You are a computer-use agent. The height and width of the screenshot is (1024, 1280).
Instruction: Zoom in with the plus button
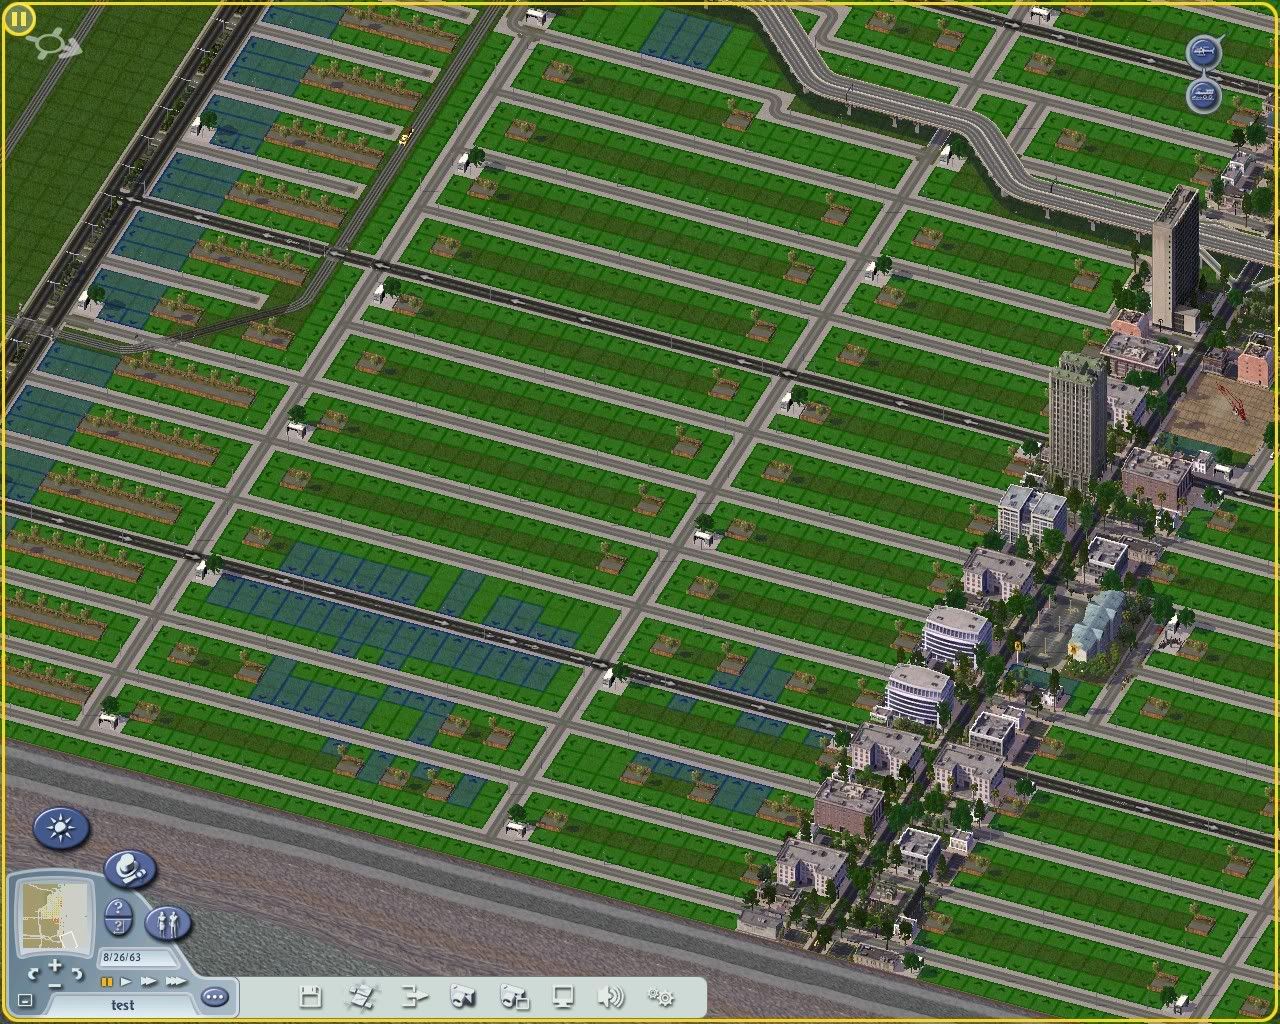click(x=55, y=965)
